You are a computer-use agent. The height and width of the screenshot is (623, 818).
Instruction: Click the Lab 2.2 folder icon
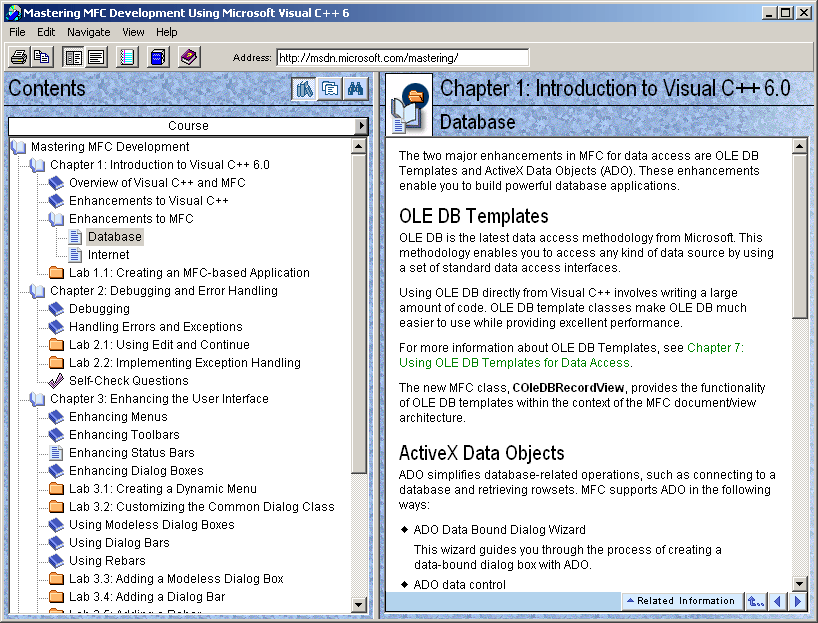56,363
